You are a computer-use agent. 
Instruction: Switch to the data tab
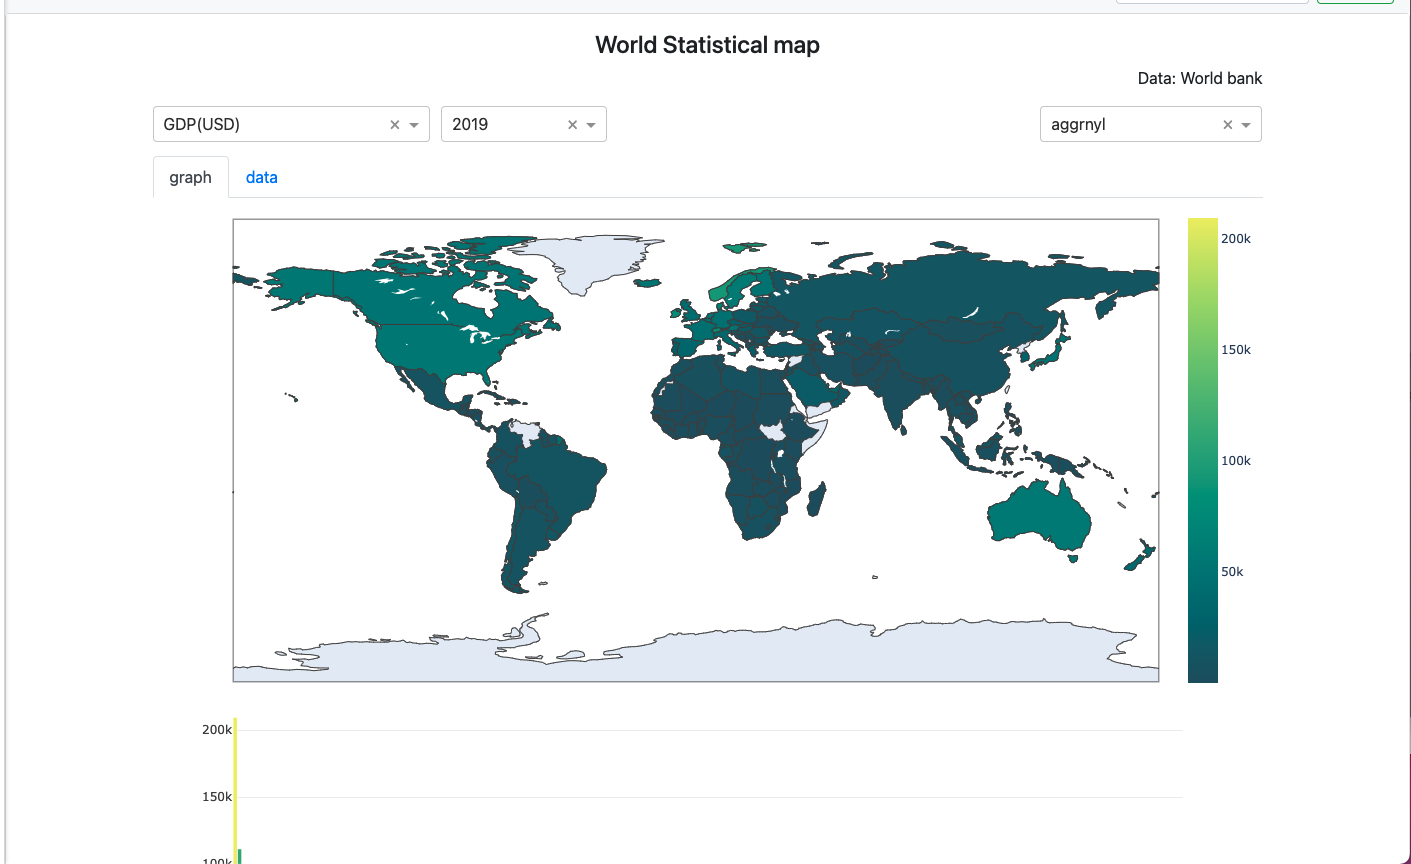pos(261,177)
